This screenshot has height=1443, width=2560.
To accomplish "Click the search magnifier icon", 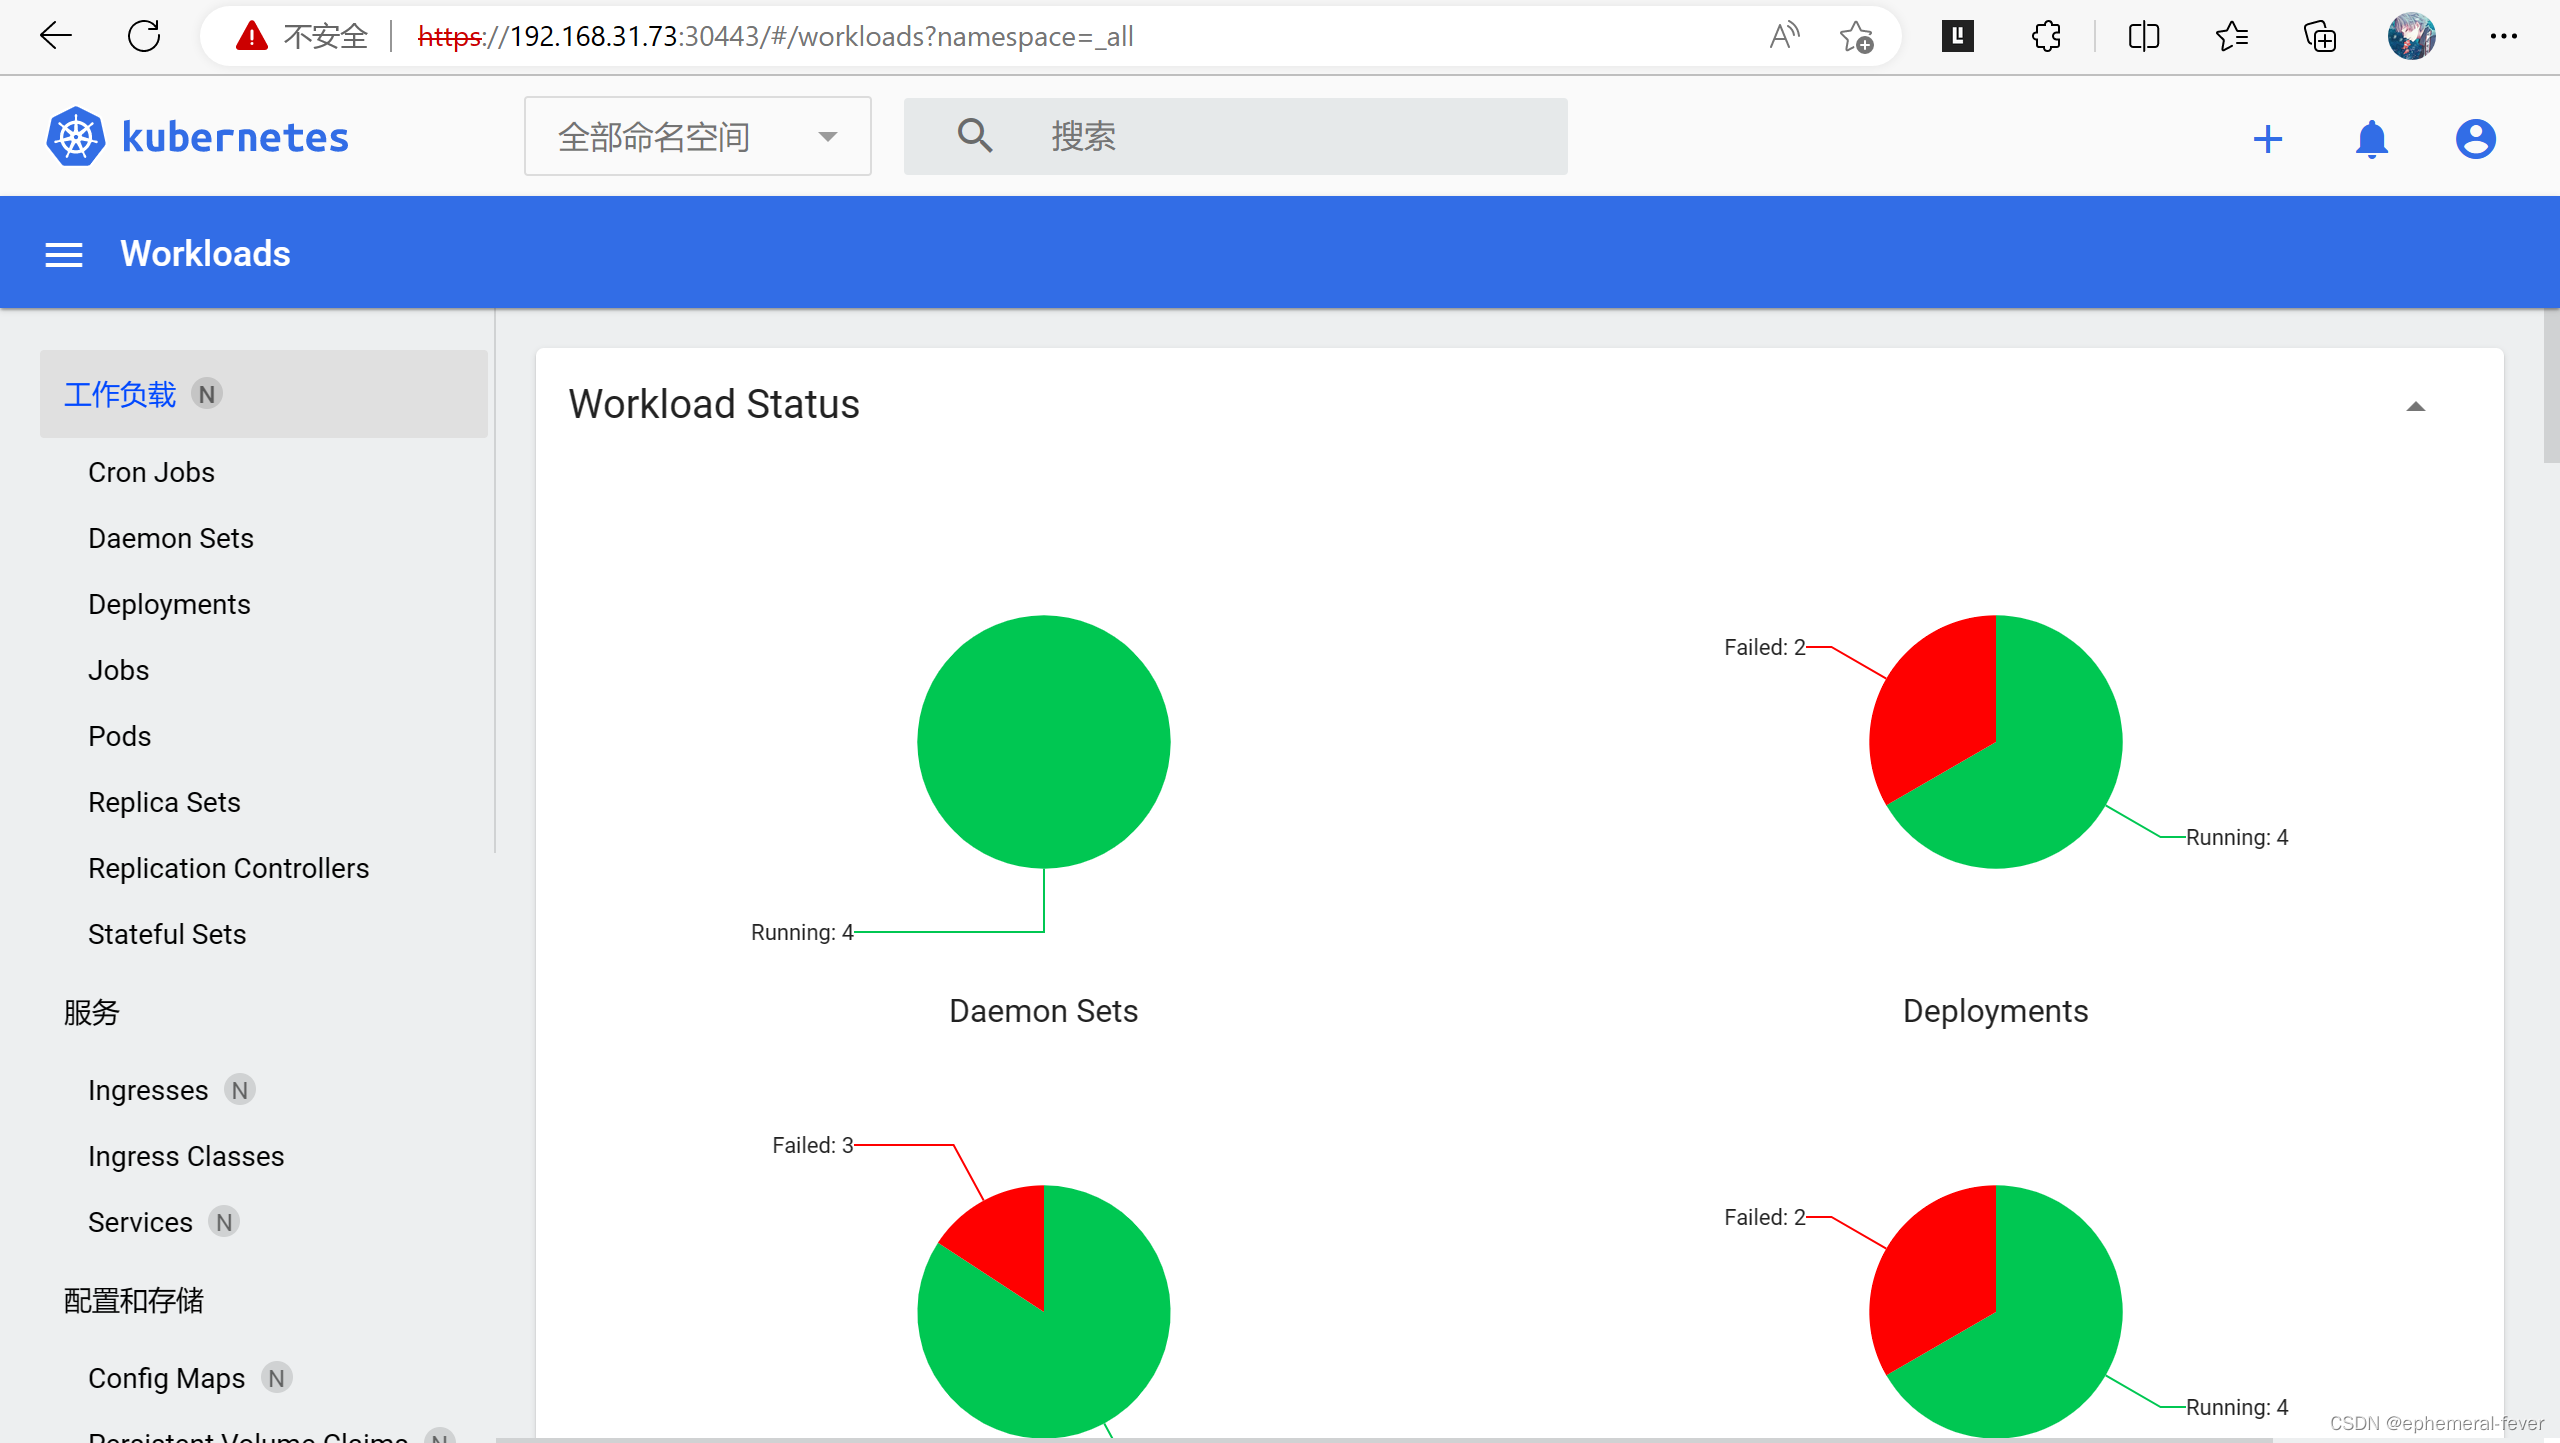I will [x=974, y=135].
